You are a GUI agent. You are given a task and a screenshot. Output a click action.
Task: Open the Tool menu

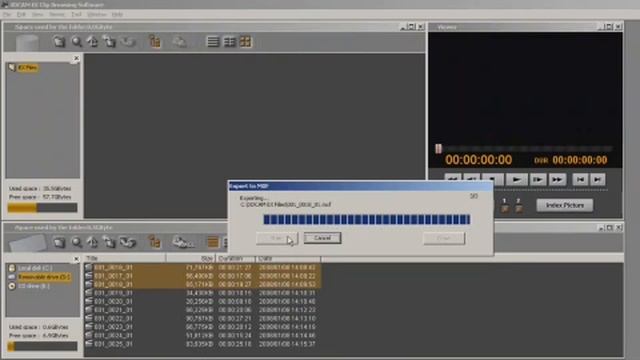(76, 14)
